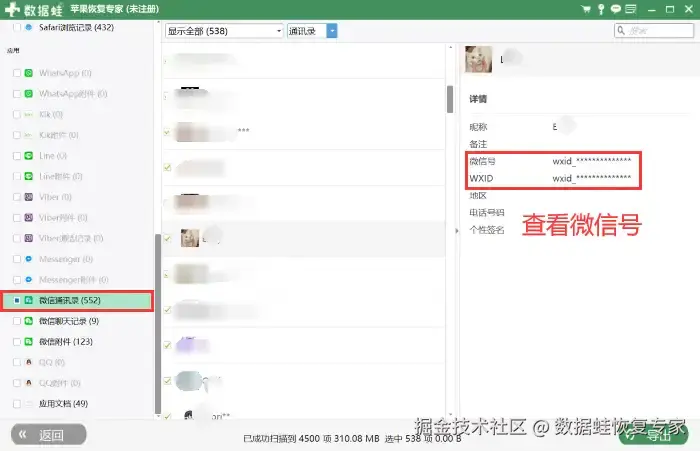Select the QQ (0) penguin icon
700x451 pixels.
(29, 362)
